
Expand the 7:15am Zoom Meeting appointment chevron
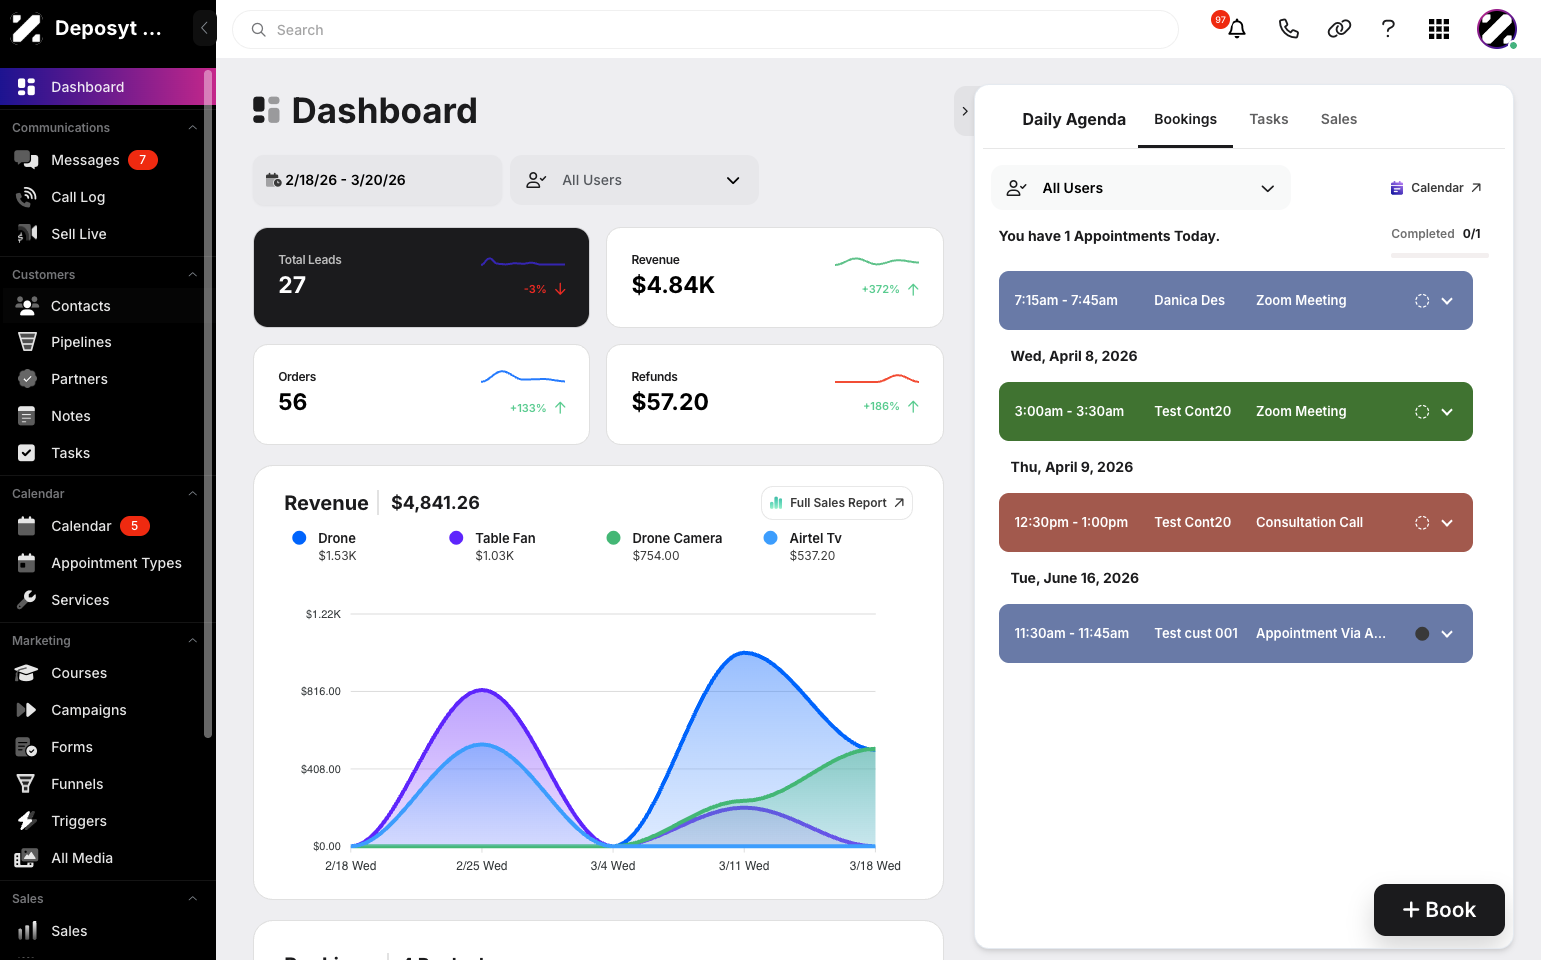pos(1447,301)
